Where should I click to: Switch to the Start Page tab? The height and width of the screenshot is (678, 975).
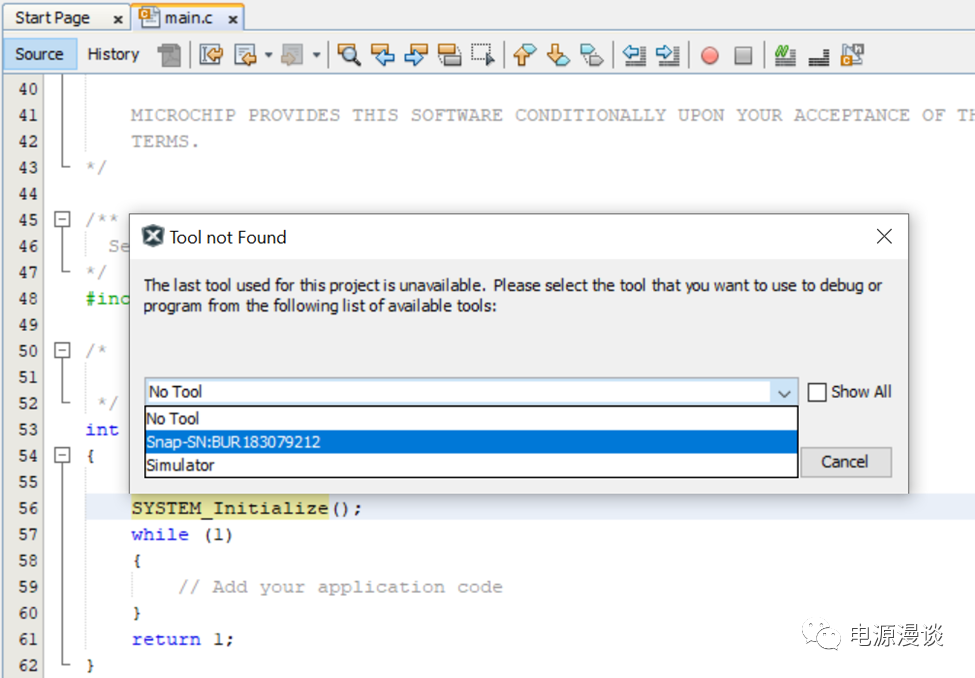coord(53,18)
